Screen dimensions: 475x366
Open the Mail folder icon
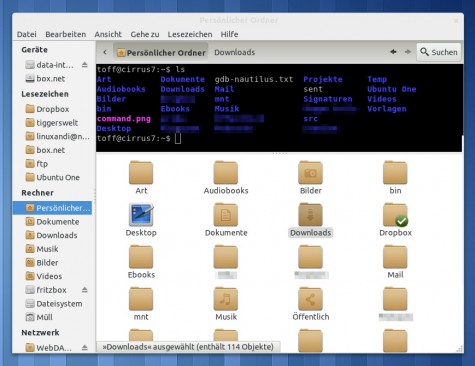pos(395,257)
